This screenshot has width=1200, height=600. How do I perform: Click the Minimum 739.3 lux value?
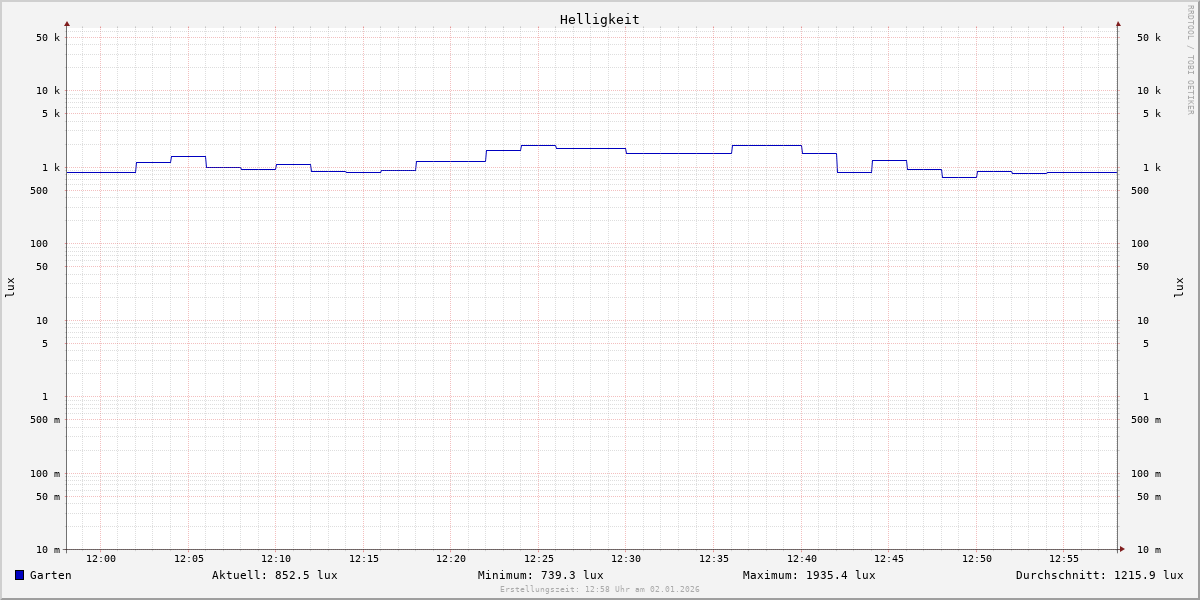pos(540,575)
